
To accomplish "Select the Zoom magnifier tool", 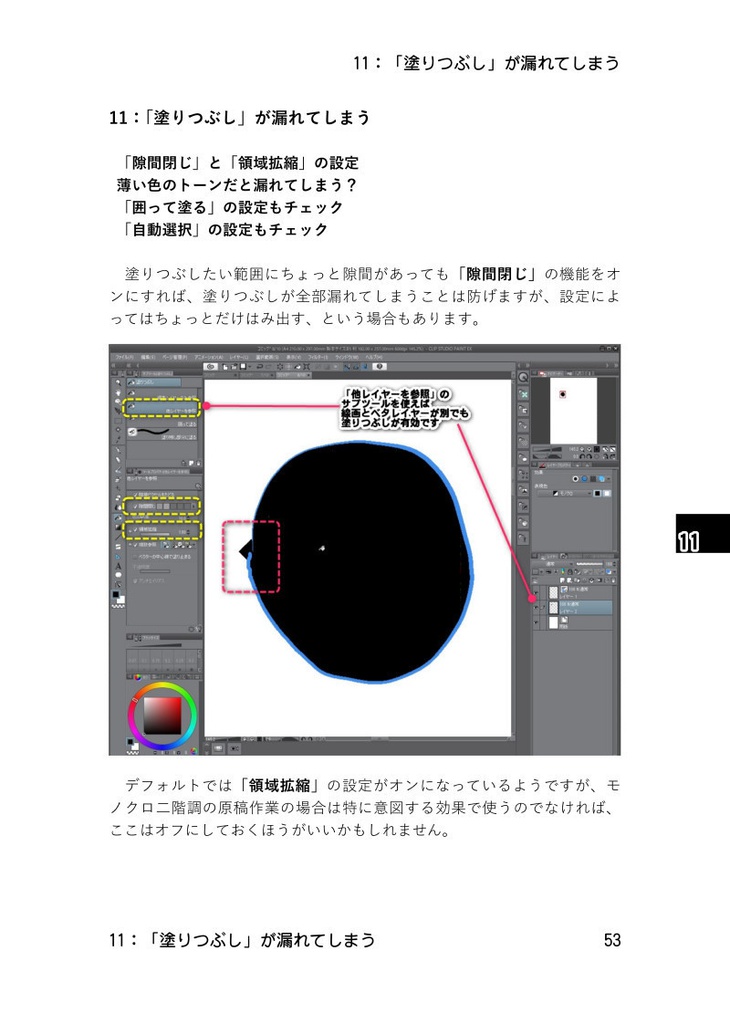I will [118, 382].
